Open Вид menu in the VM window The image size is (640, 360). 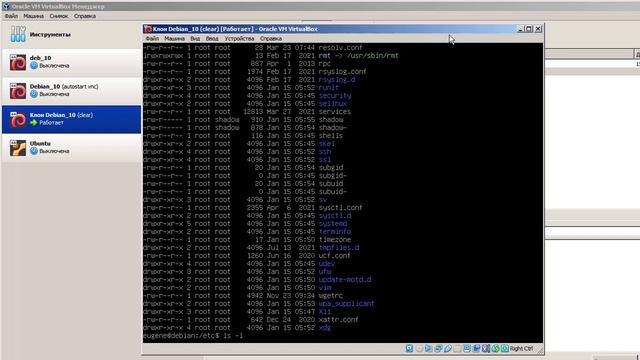(195, 39)
